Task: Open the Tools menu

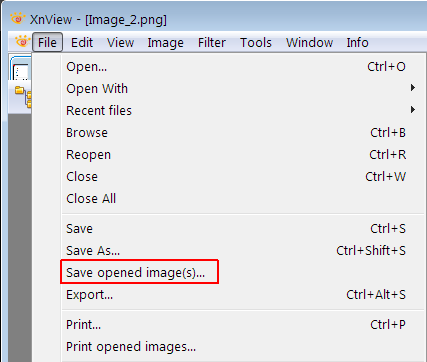Action: (256, 43)
